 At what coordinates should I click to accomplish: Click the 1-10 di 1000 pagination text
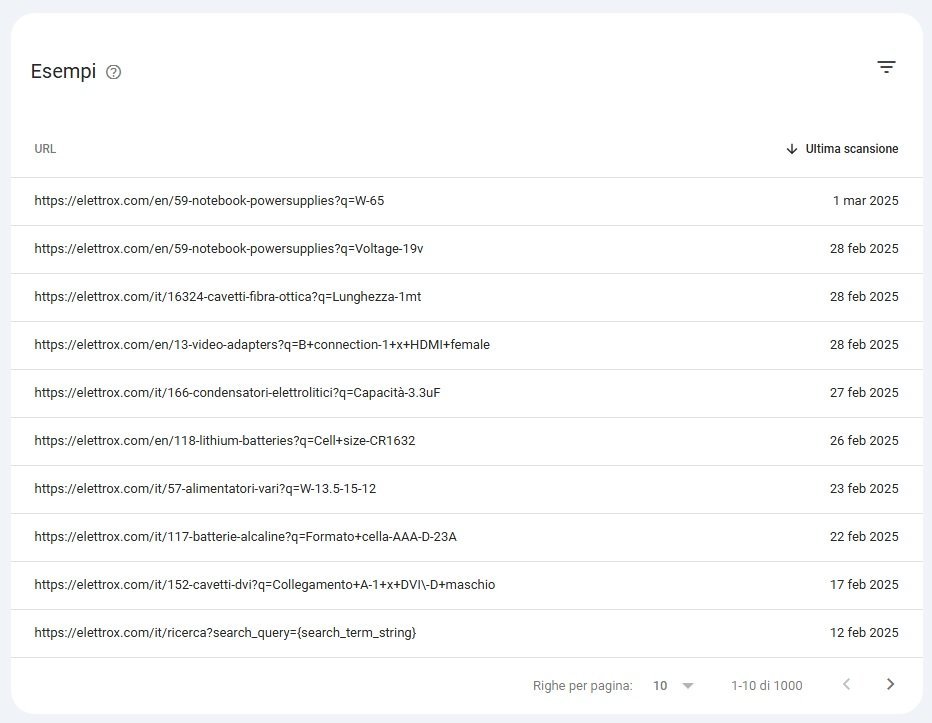[x=767, y=686]
